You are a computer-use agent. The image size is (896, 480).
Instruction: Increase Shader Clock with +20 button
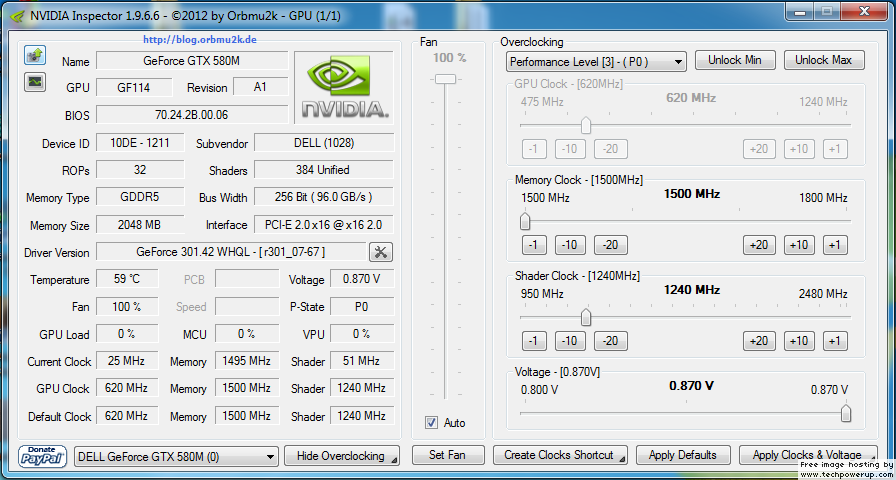coord(759,341)
